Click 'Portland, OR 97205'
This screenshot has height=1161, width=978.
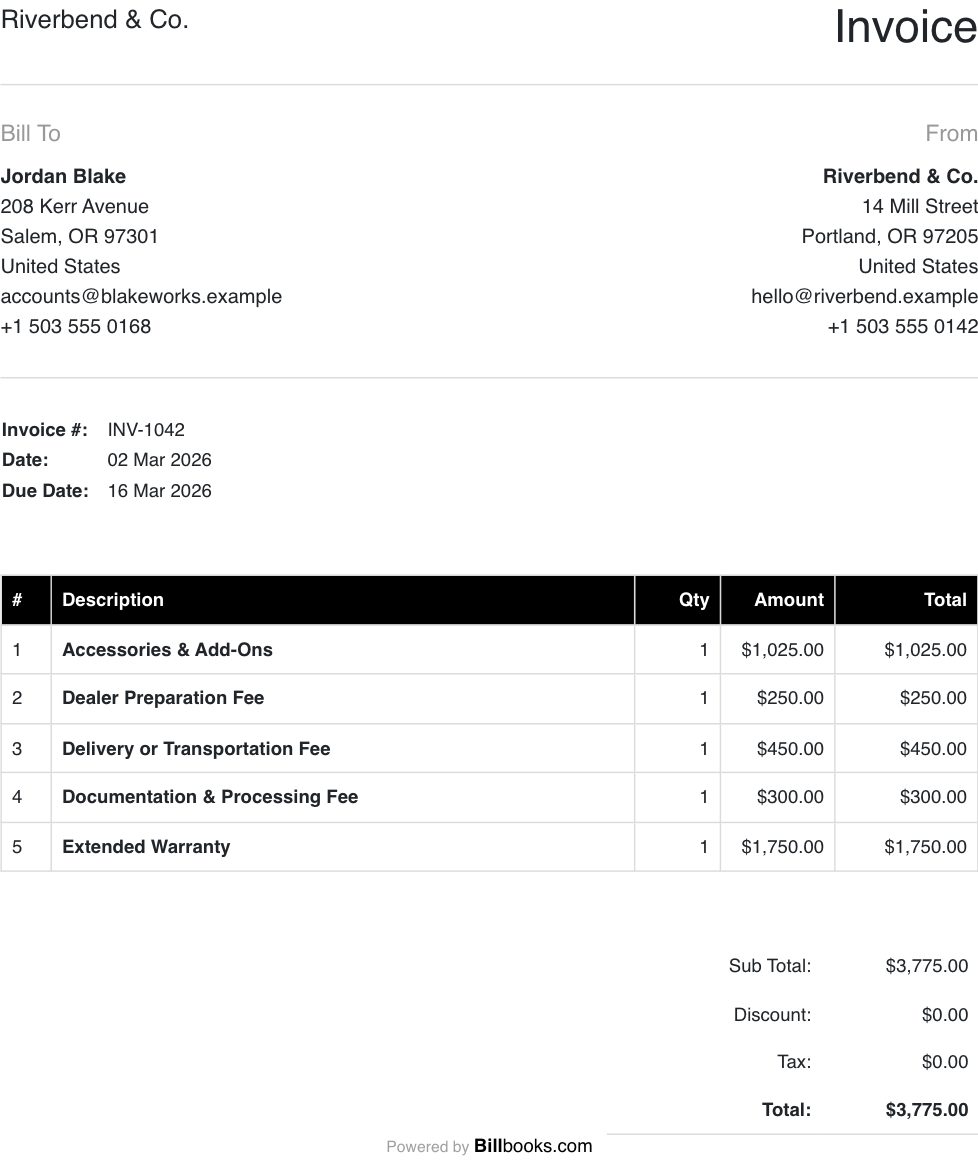point(889,236)
